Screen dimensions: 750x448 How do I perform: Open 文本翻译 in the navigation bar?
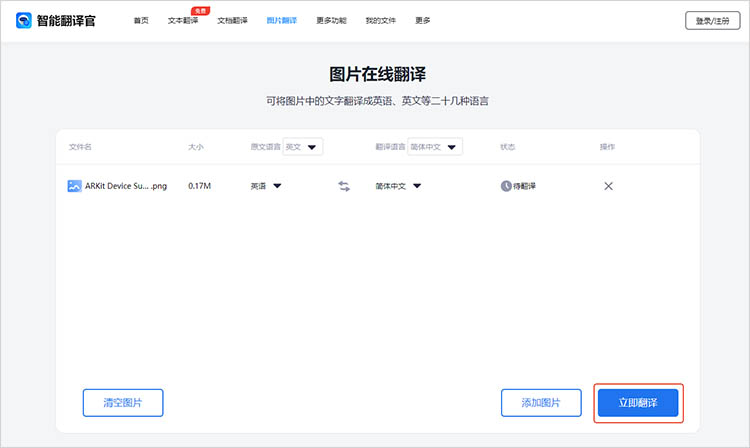[x=183, y=21]
